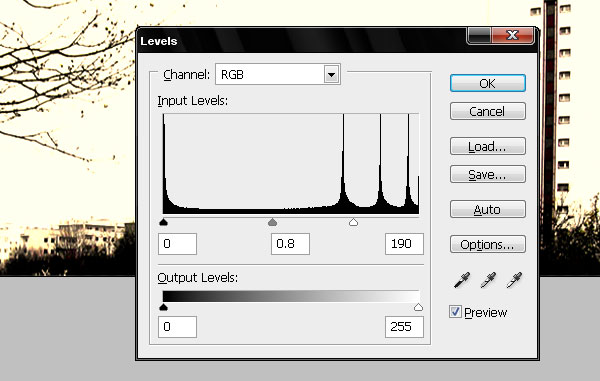Focus the input highlight field showing 190
Screen dimensions: 600x381
point(404,244)
